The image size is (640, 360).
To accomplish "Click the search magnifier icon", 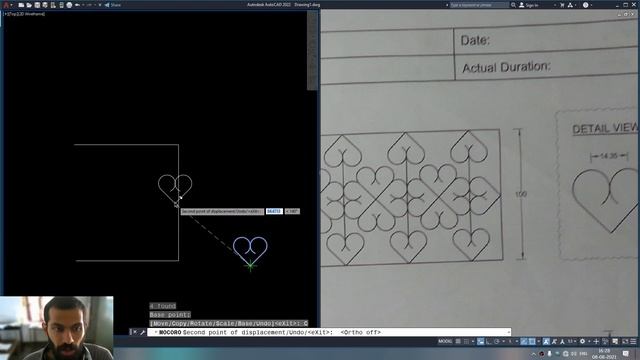I will [x=513, y=5].
